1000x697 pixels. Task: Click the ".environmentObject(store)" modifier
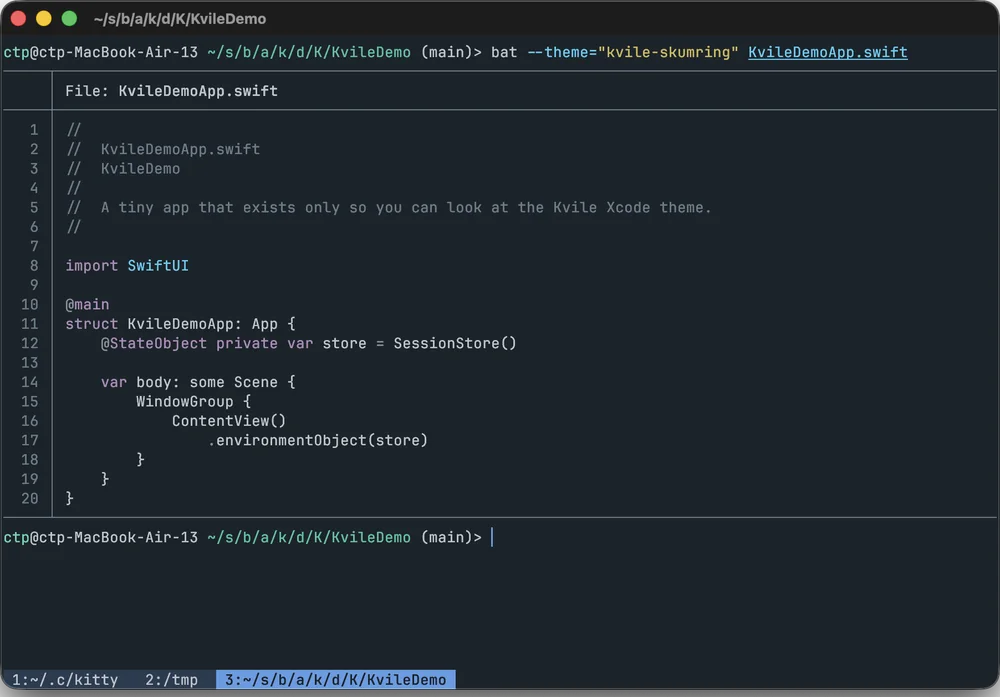pyautogui.click(x=318, y=441)
